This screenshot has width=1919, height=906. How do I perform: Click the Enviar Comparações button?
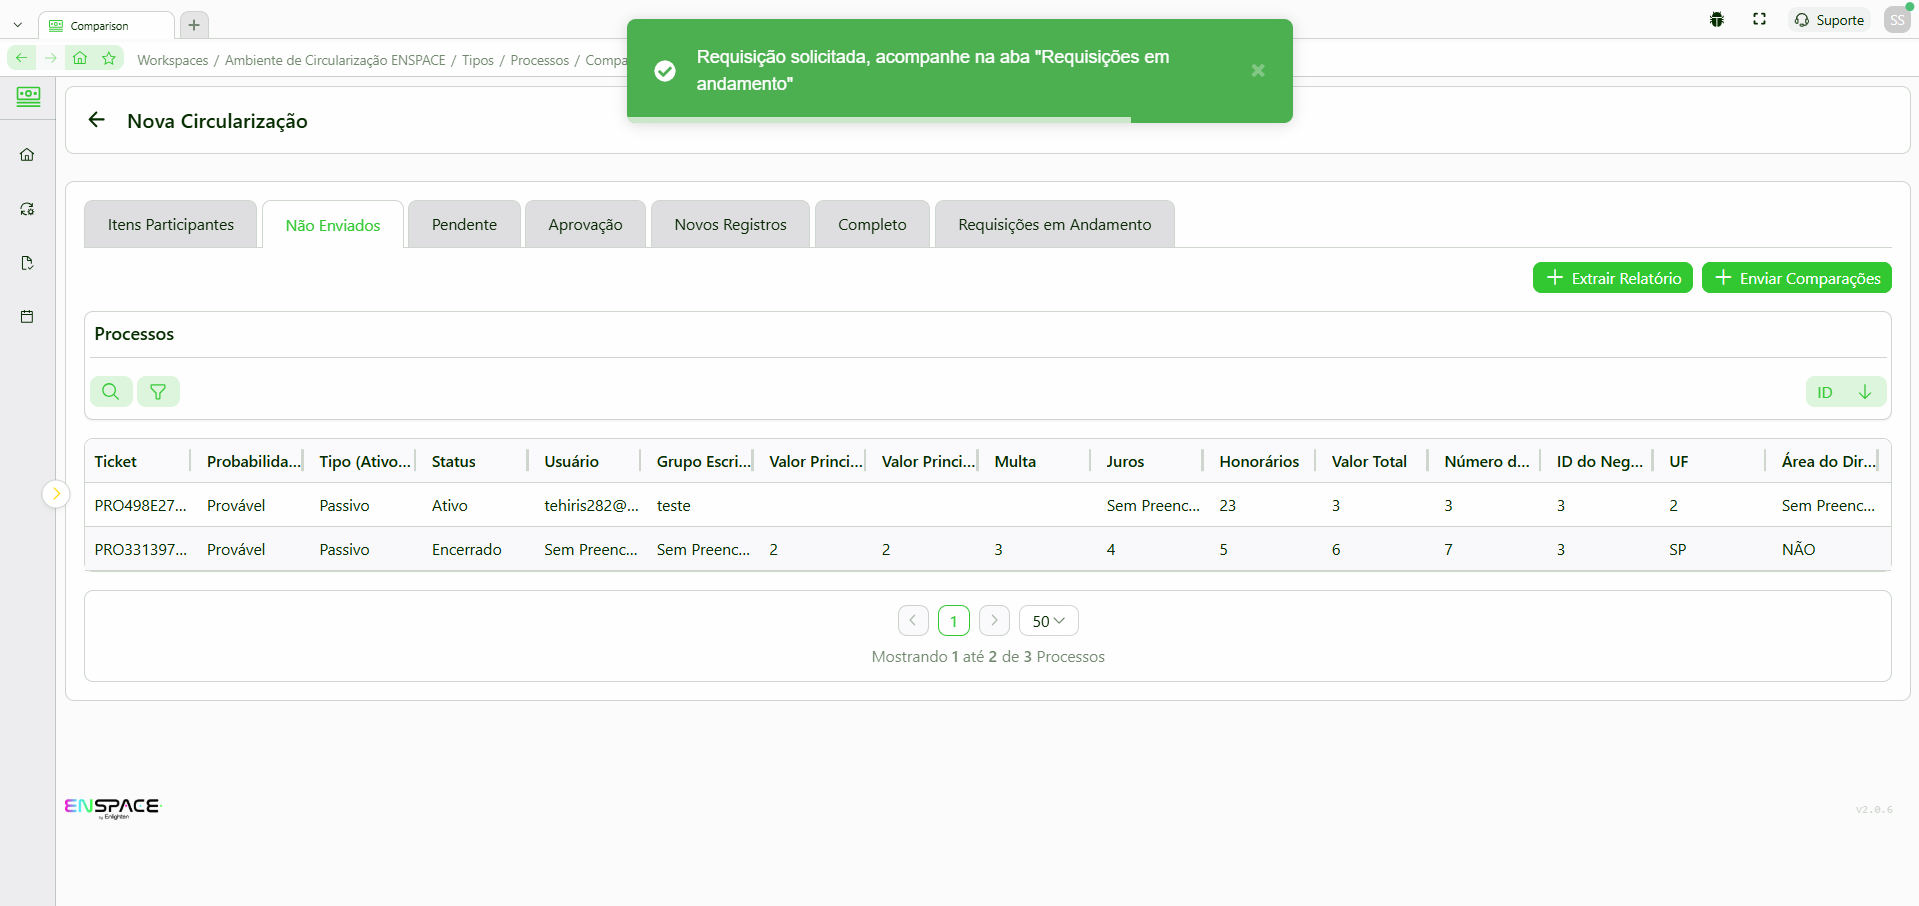click(x=1796, y=278)
